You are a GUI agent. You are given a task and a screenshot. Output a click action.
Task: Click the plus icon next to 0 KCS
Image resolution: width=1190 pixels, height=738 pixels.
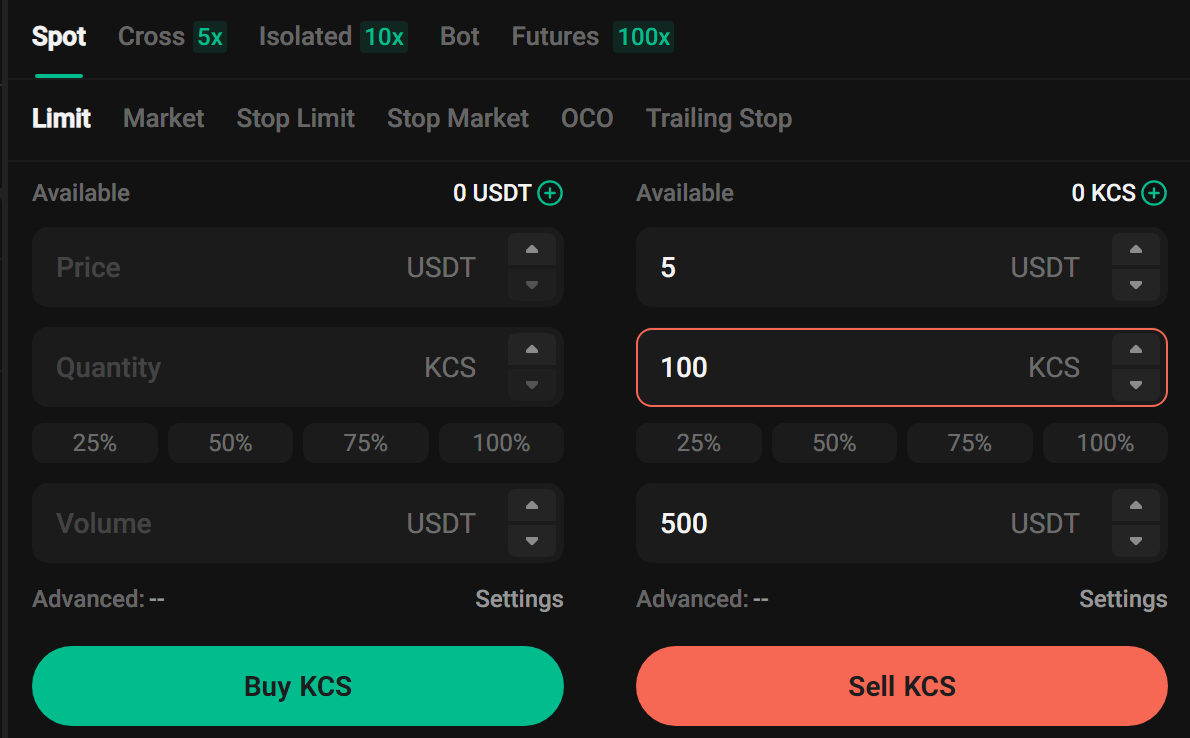(1154, 193)
